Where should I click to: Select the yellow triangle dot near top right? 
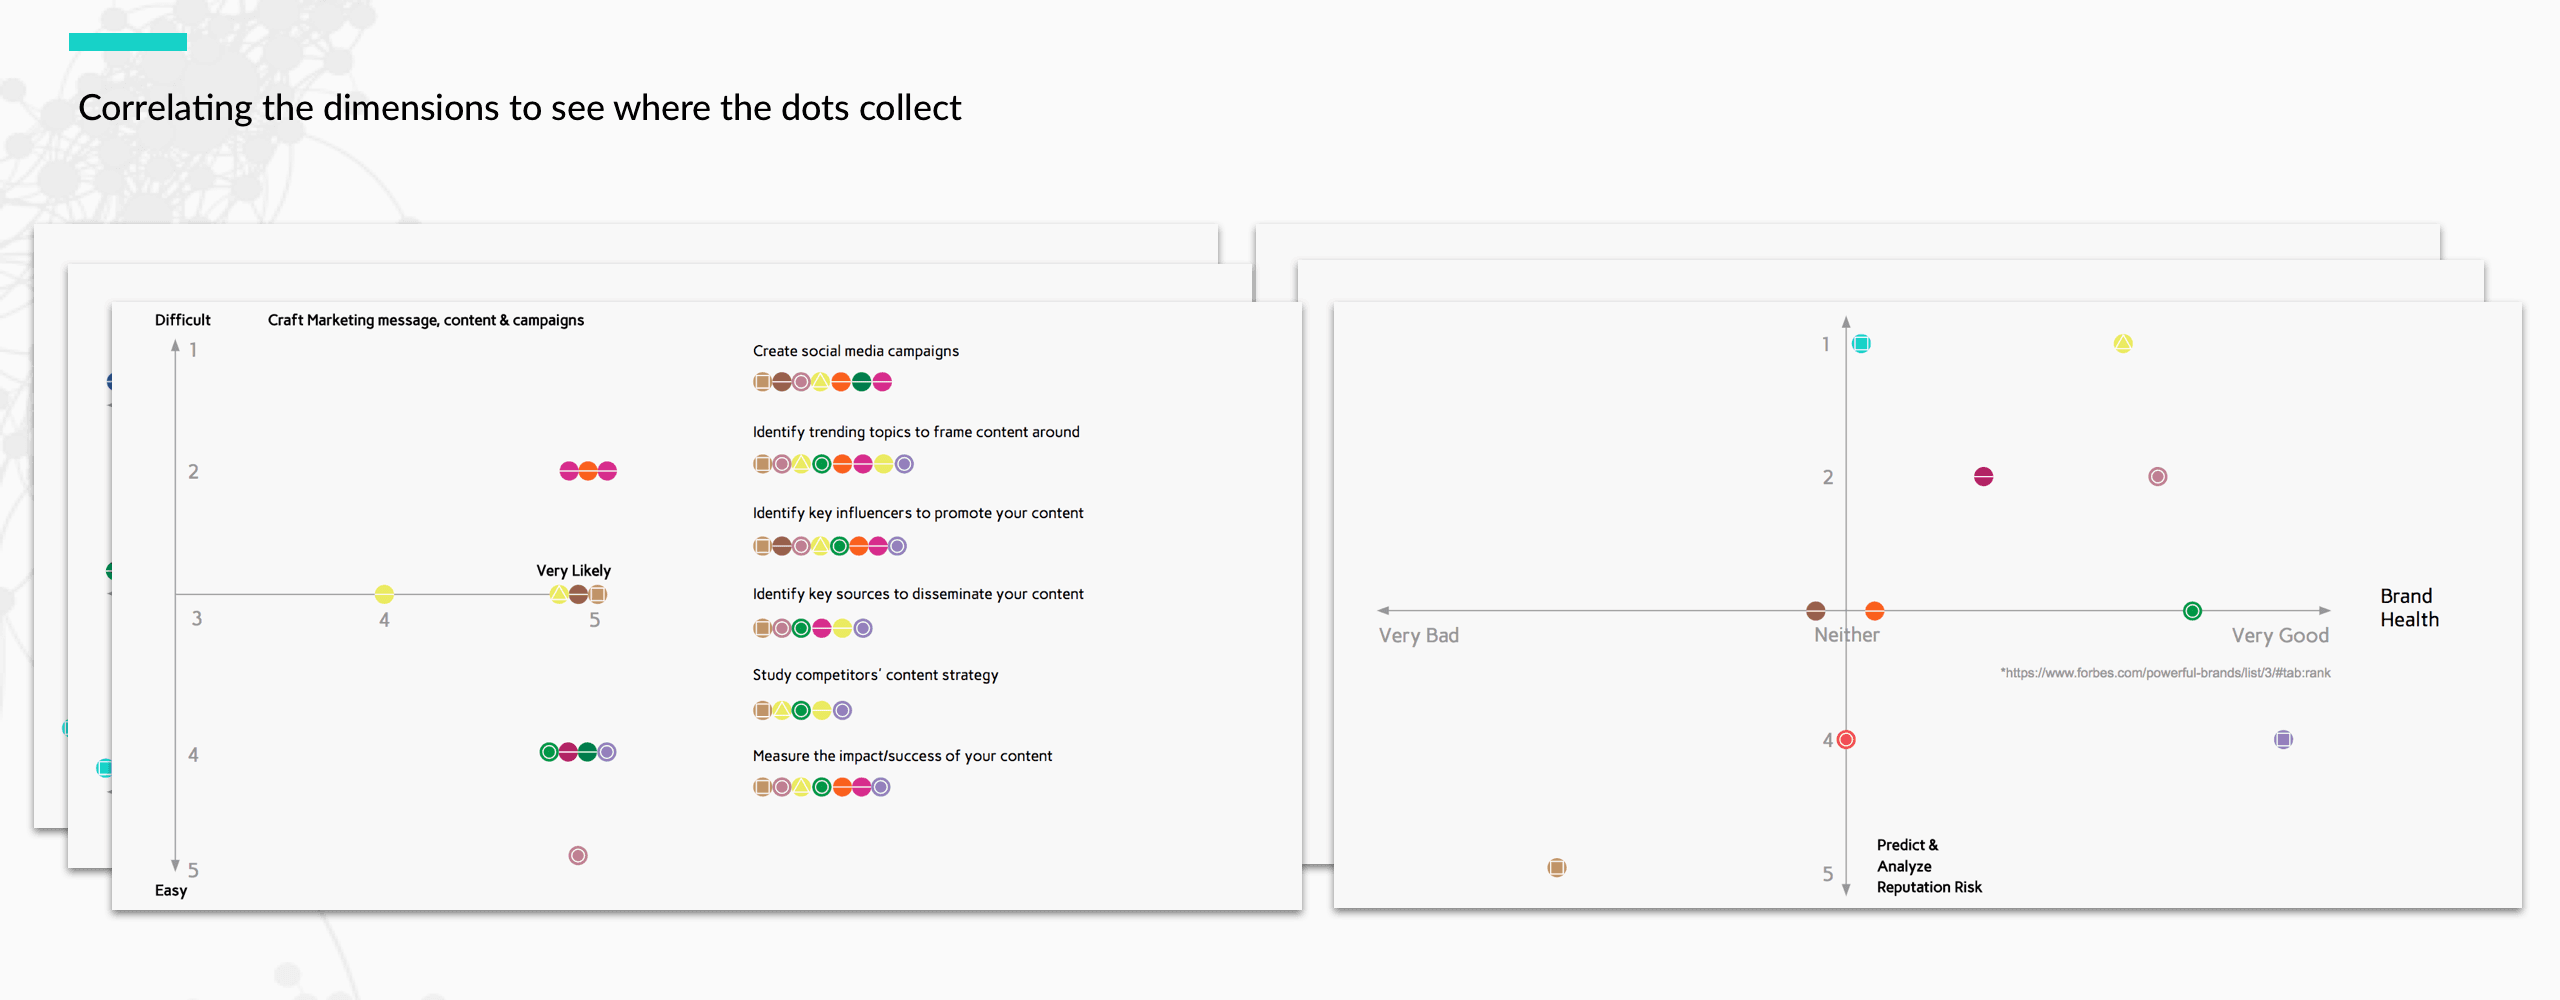click(2123, 344)
